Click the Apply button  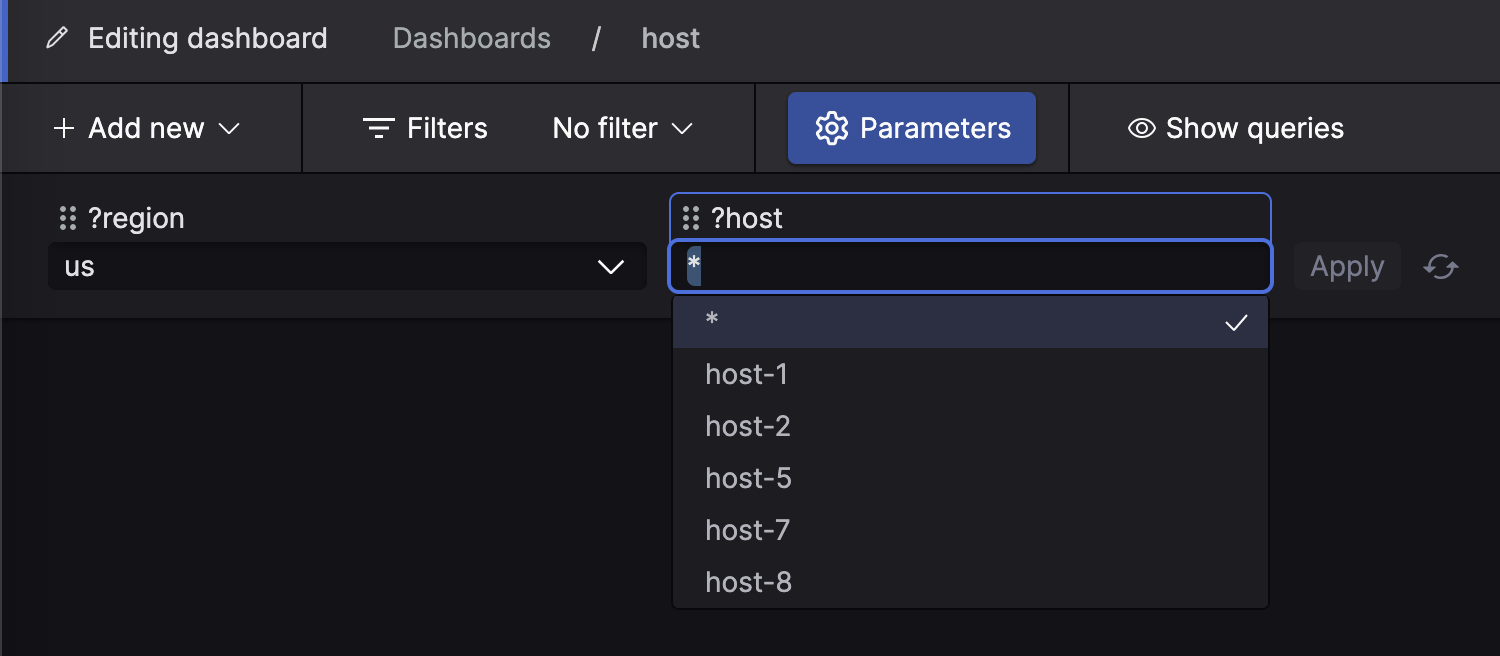[x=1346, y=266]
